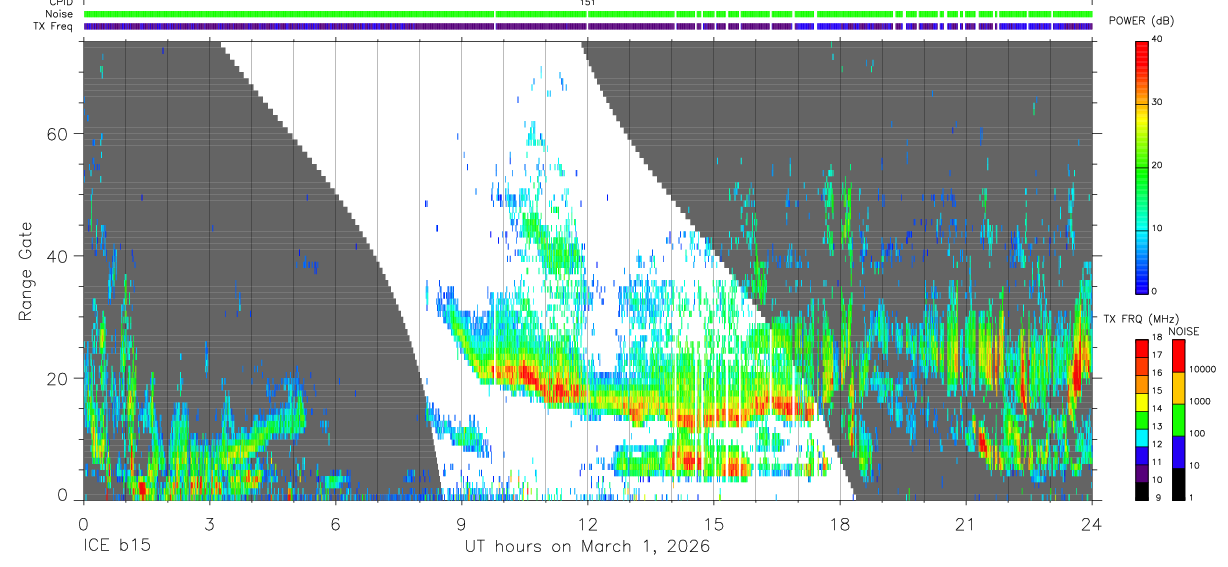Click the black segment of NOISE color bar
The height and width of the screenshot is (567, 1228).
[x=1178, y=482]
